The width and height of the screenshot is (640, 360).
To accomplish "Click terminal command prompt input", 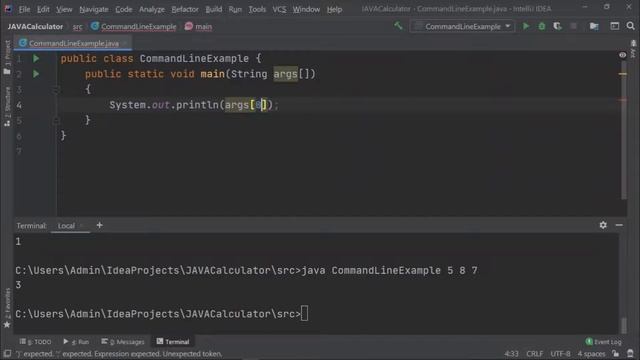I will 304,314.
